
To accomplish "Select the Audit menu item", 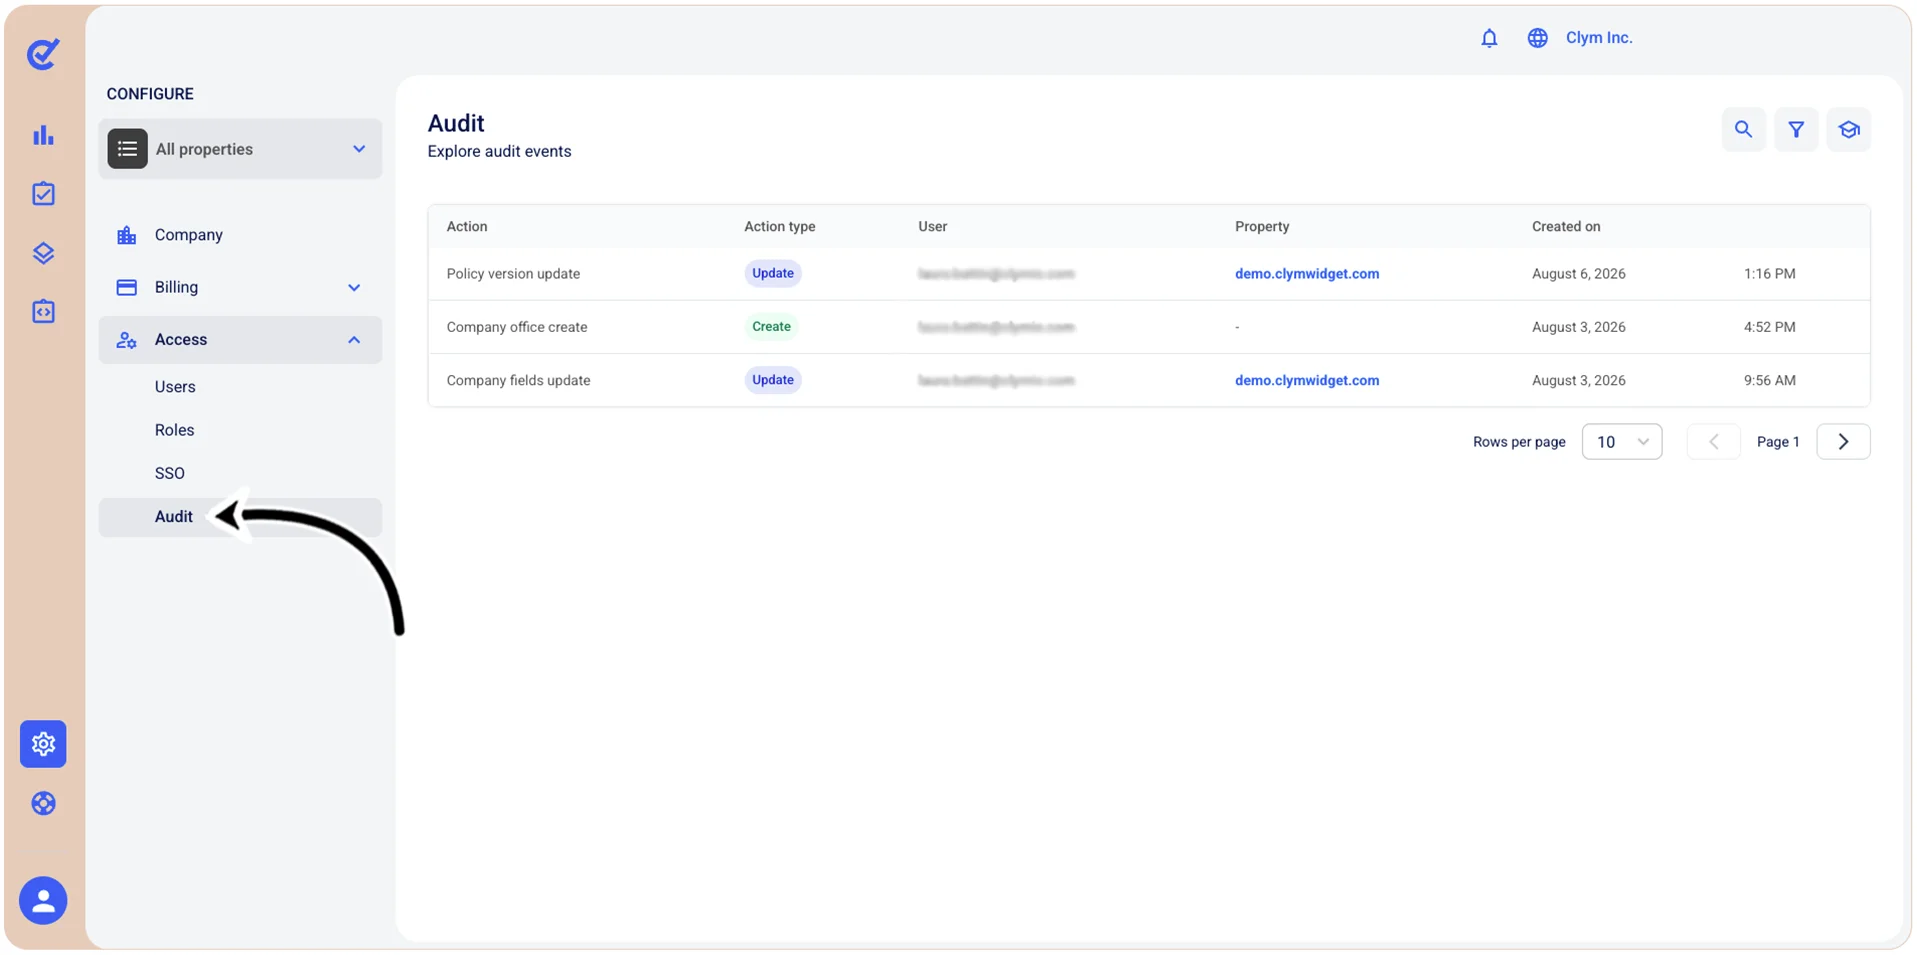I will click(240, 517).
